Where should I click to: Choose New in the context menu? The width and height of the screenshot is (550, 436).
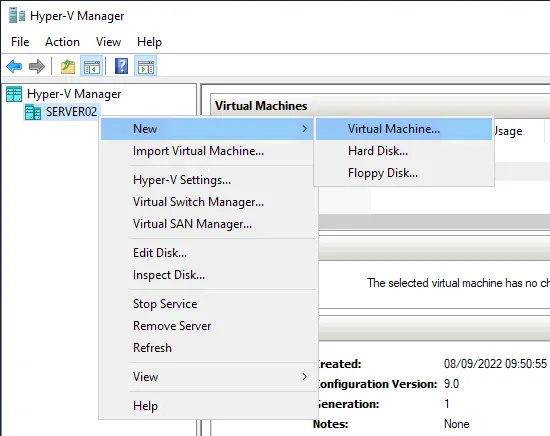coord(207,129)
